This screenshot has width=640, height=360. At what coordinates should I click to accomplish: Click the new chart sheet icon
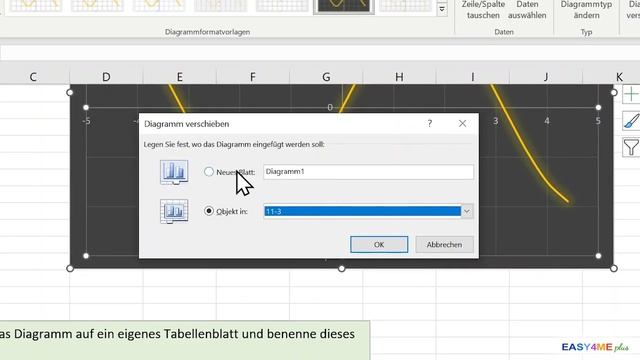[174, 172]
